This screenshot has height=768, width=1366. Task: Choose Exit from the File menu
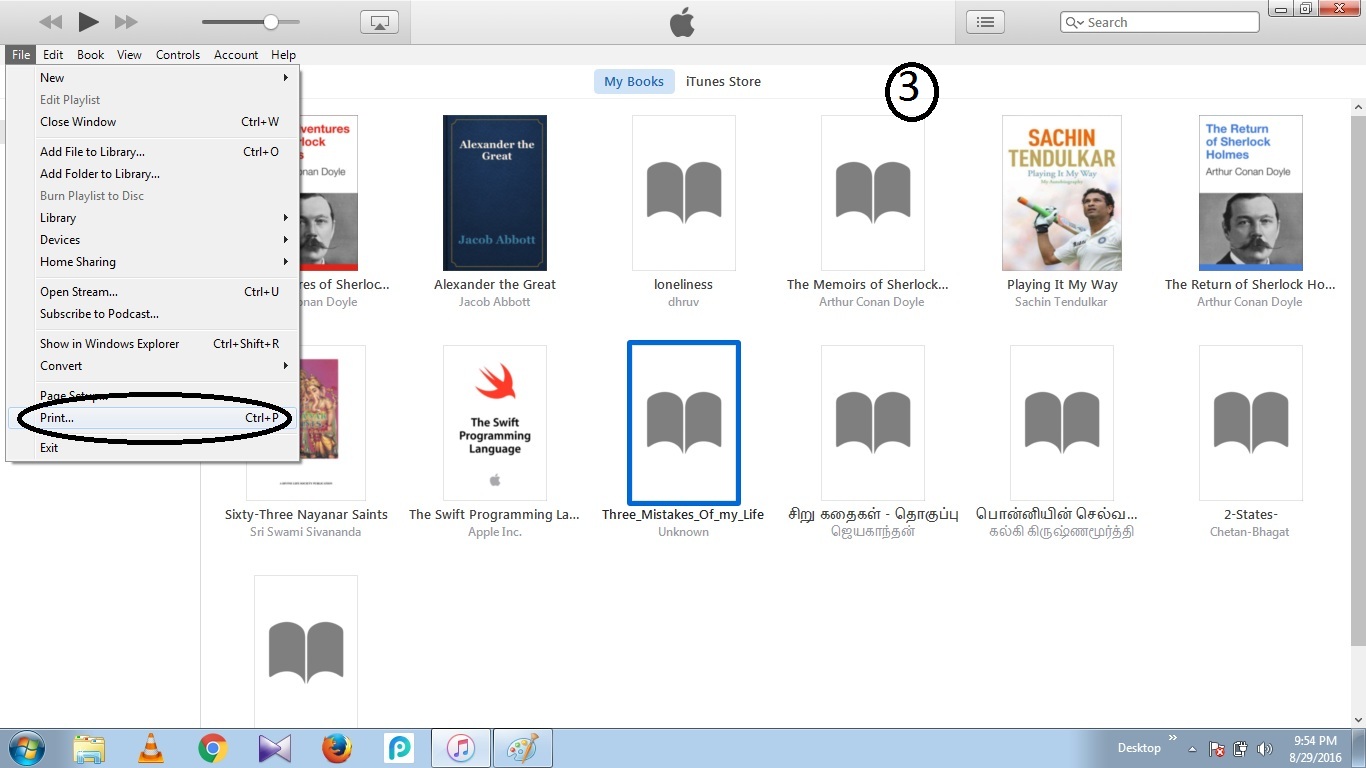click(152, 448)
